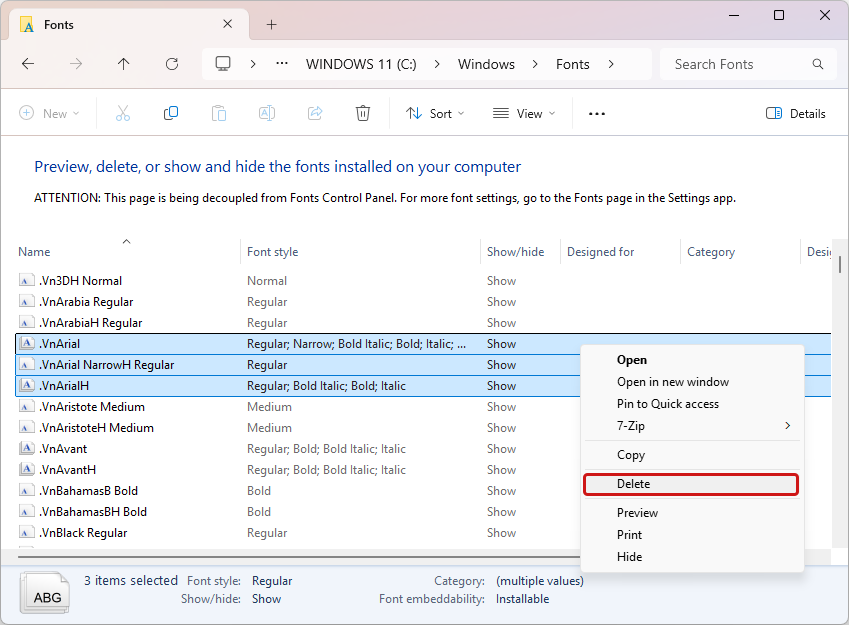Image resolution: width=849 pixels, height=625 pixels.
Task: Sort by the Name column header
Action: (127, 252)
